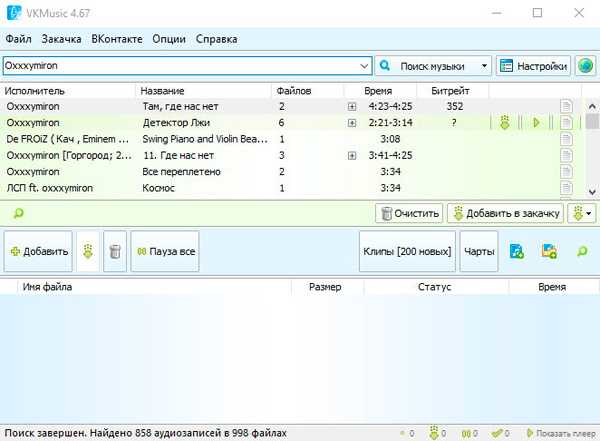Click the green search icon right of Чарты

pyautogui.click(x=582, y=252)
